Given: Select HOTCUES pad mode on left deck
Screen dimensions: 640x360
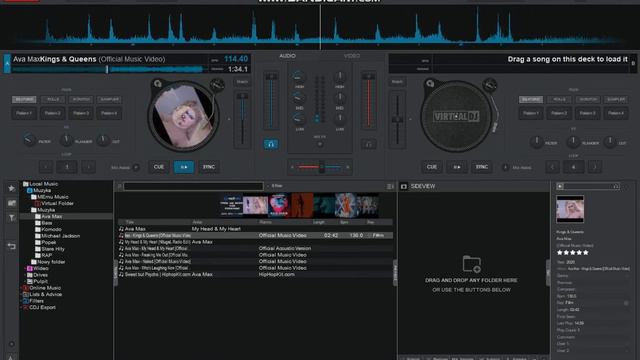Looking at the screenshot, I should click(x=24, y=99).
